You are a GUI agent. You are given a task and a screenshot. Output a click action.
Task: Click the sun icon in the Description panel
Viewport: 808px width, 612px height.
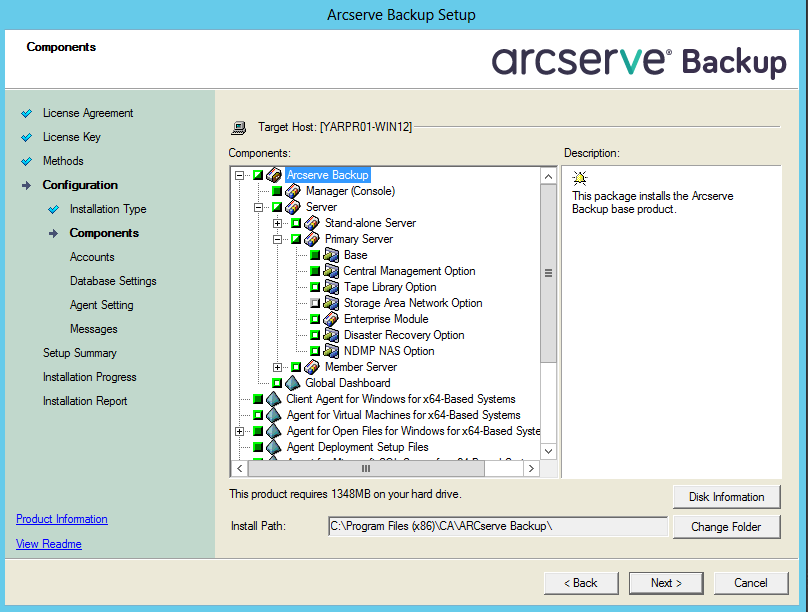pyautogui.click(x=579, y=177)
